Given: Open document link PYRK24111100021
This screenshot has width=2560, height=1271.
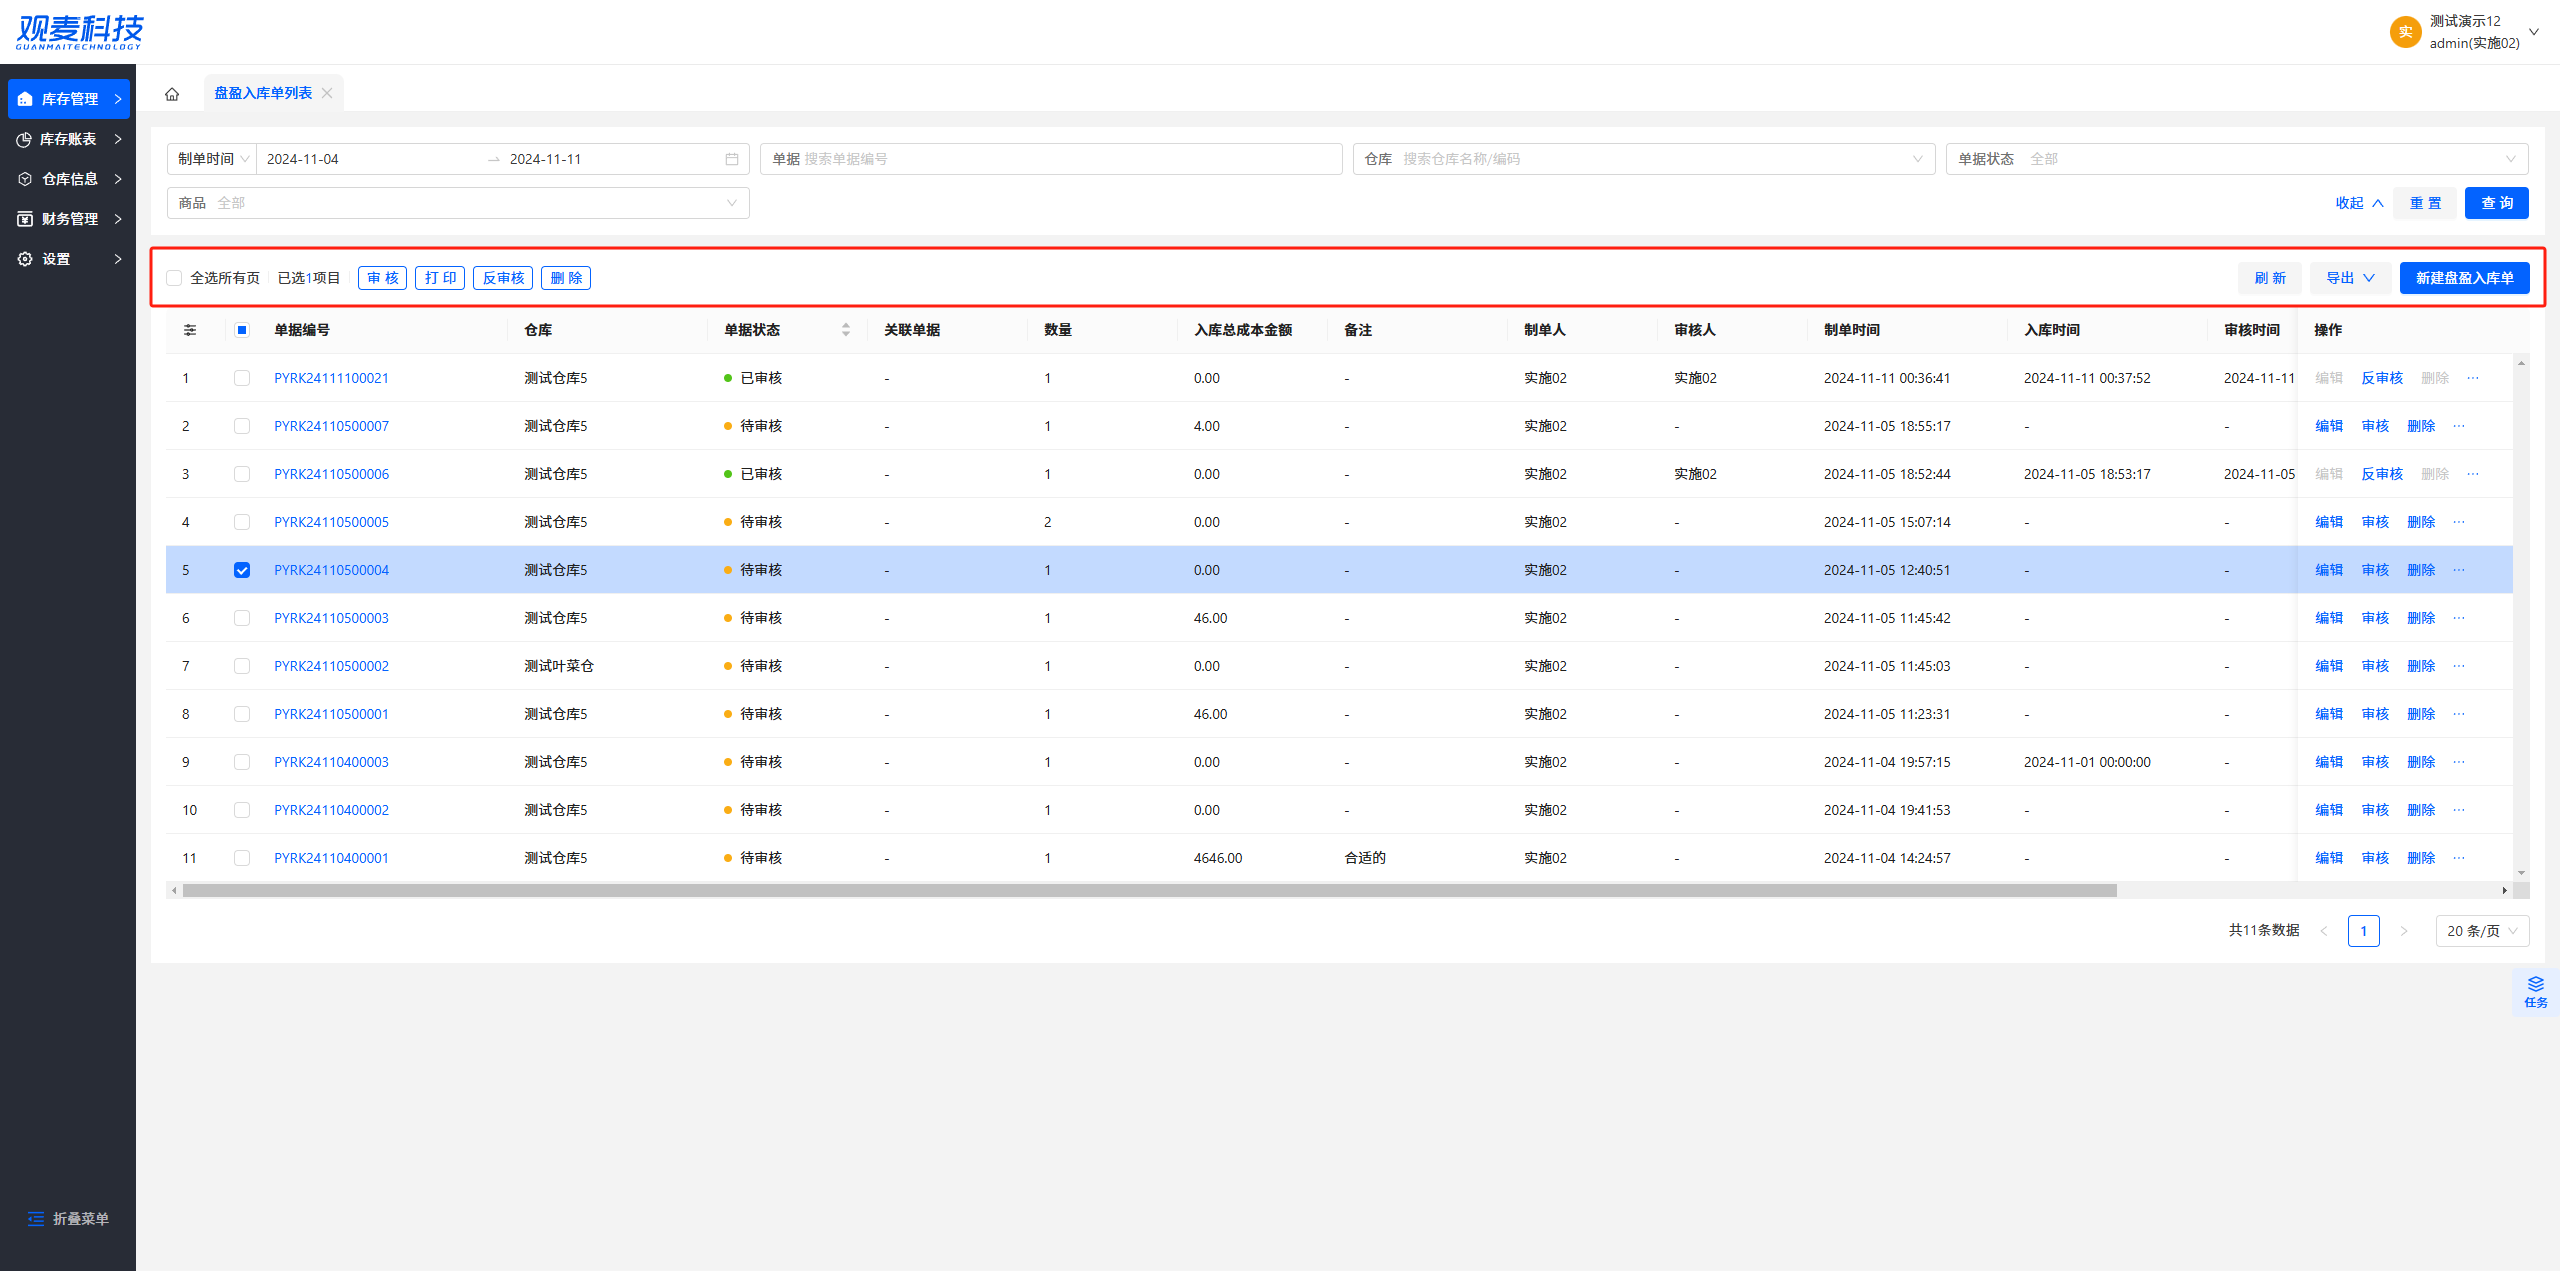Looking at the screenshot, I should (x=331, y=378).
